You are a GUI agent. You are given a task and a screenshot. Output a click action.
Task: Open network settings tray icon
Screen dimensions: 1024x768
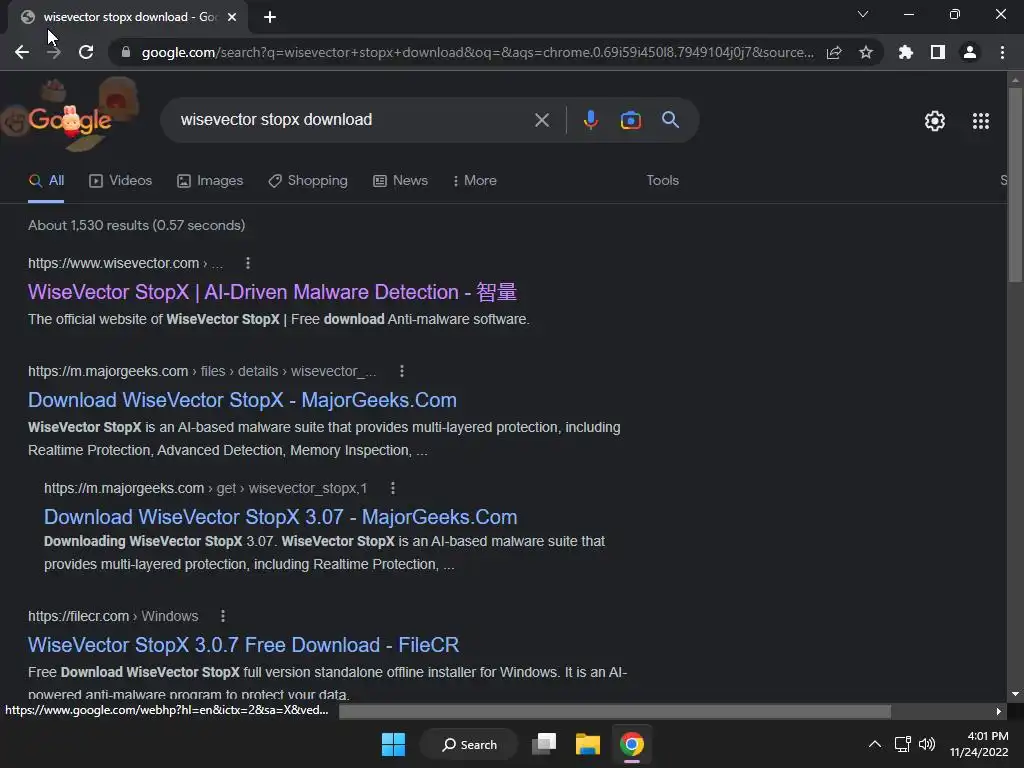(x=903, y=744)
